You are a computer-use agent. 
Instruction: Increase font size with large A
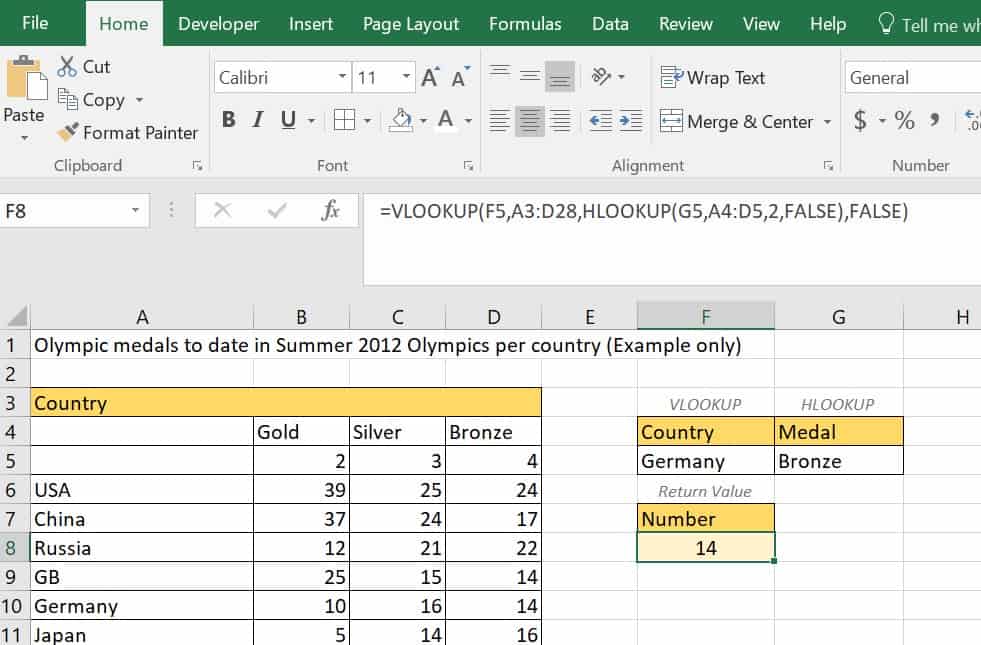(x=430, y=78)
